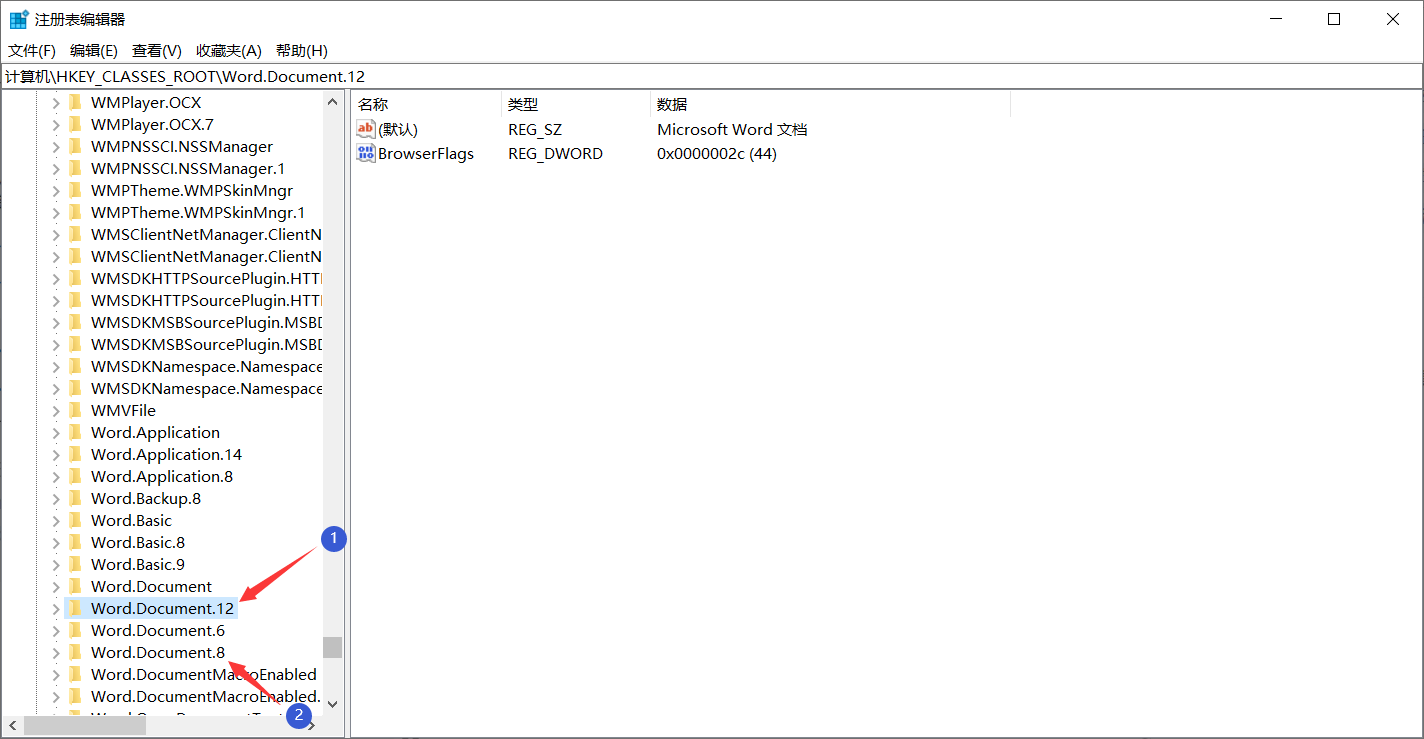The width and height of the screenshot is (1424, 739).
Task: Select the Word.Document.6 tree key
Action: tap(158, 630)
